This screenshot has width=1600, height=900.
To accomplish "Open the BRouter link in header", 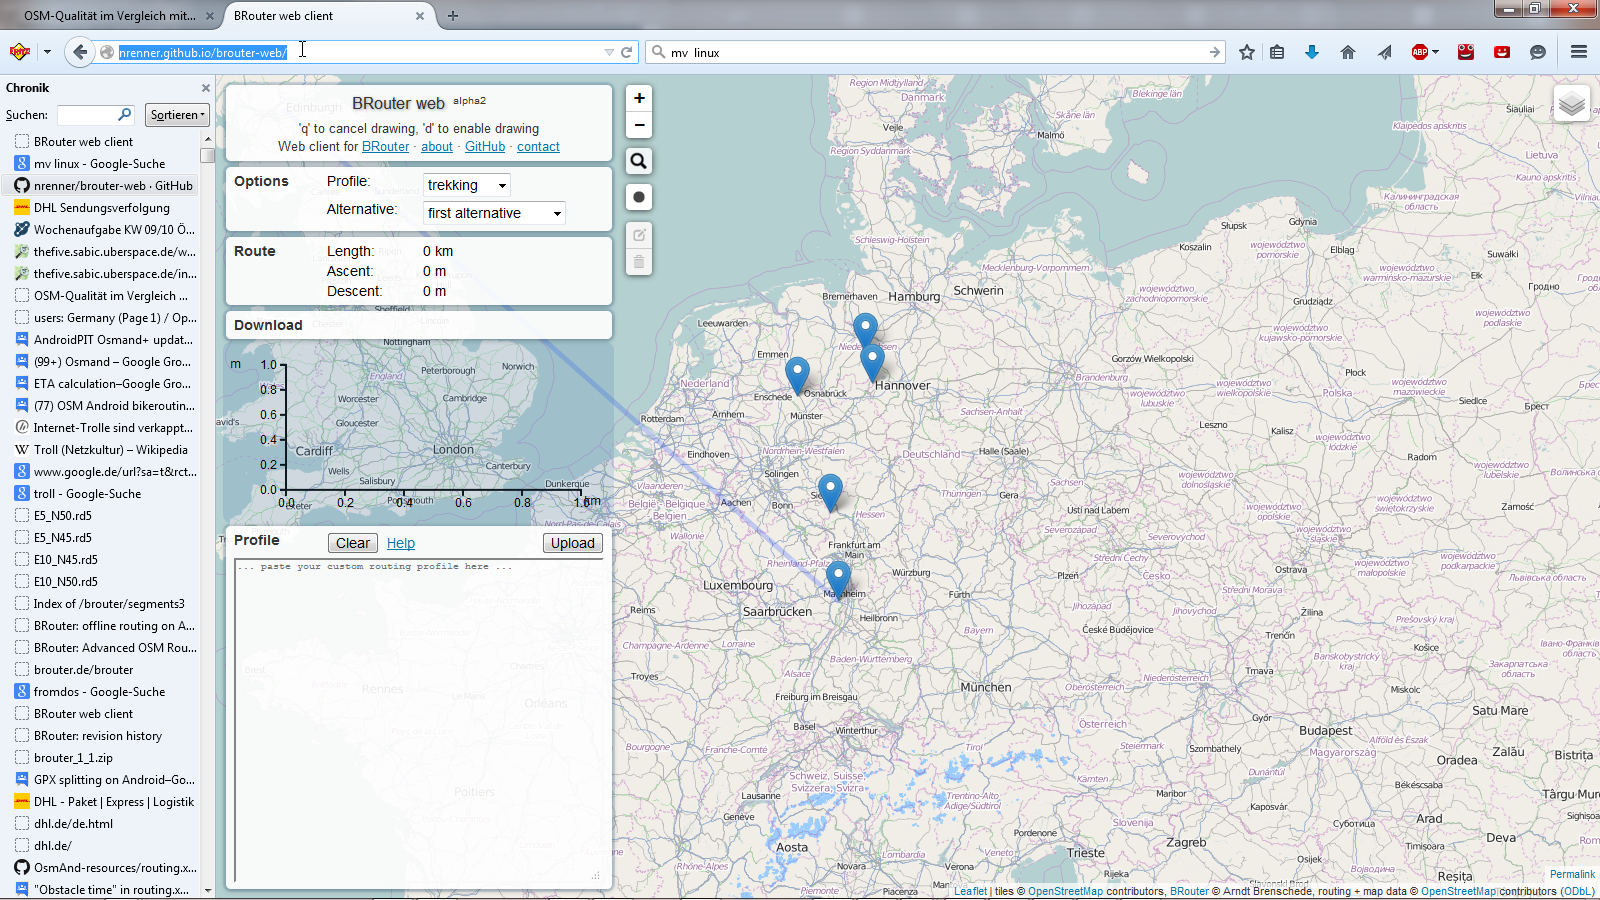I will (x=385, y=147).
